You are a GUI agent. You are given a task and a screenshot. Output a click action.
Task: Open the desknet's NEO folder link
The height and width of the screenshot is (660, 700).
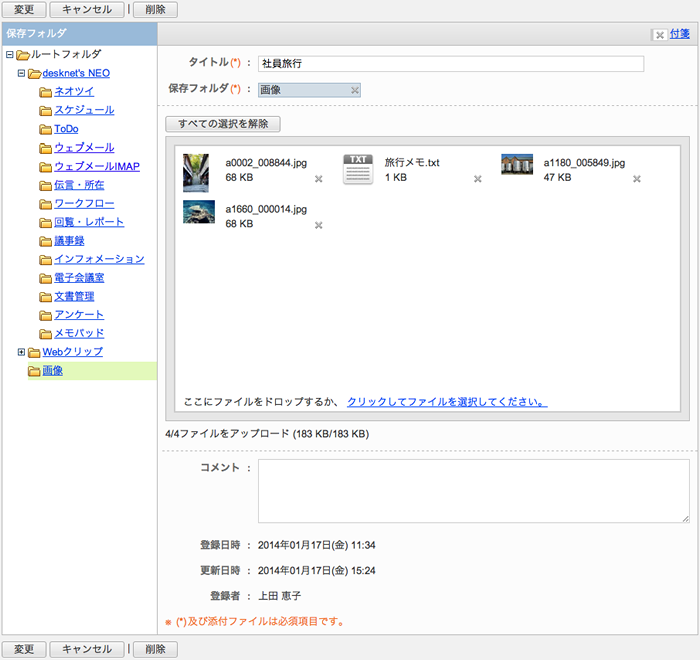(76, 73)
